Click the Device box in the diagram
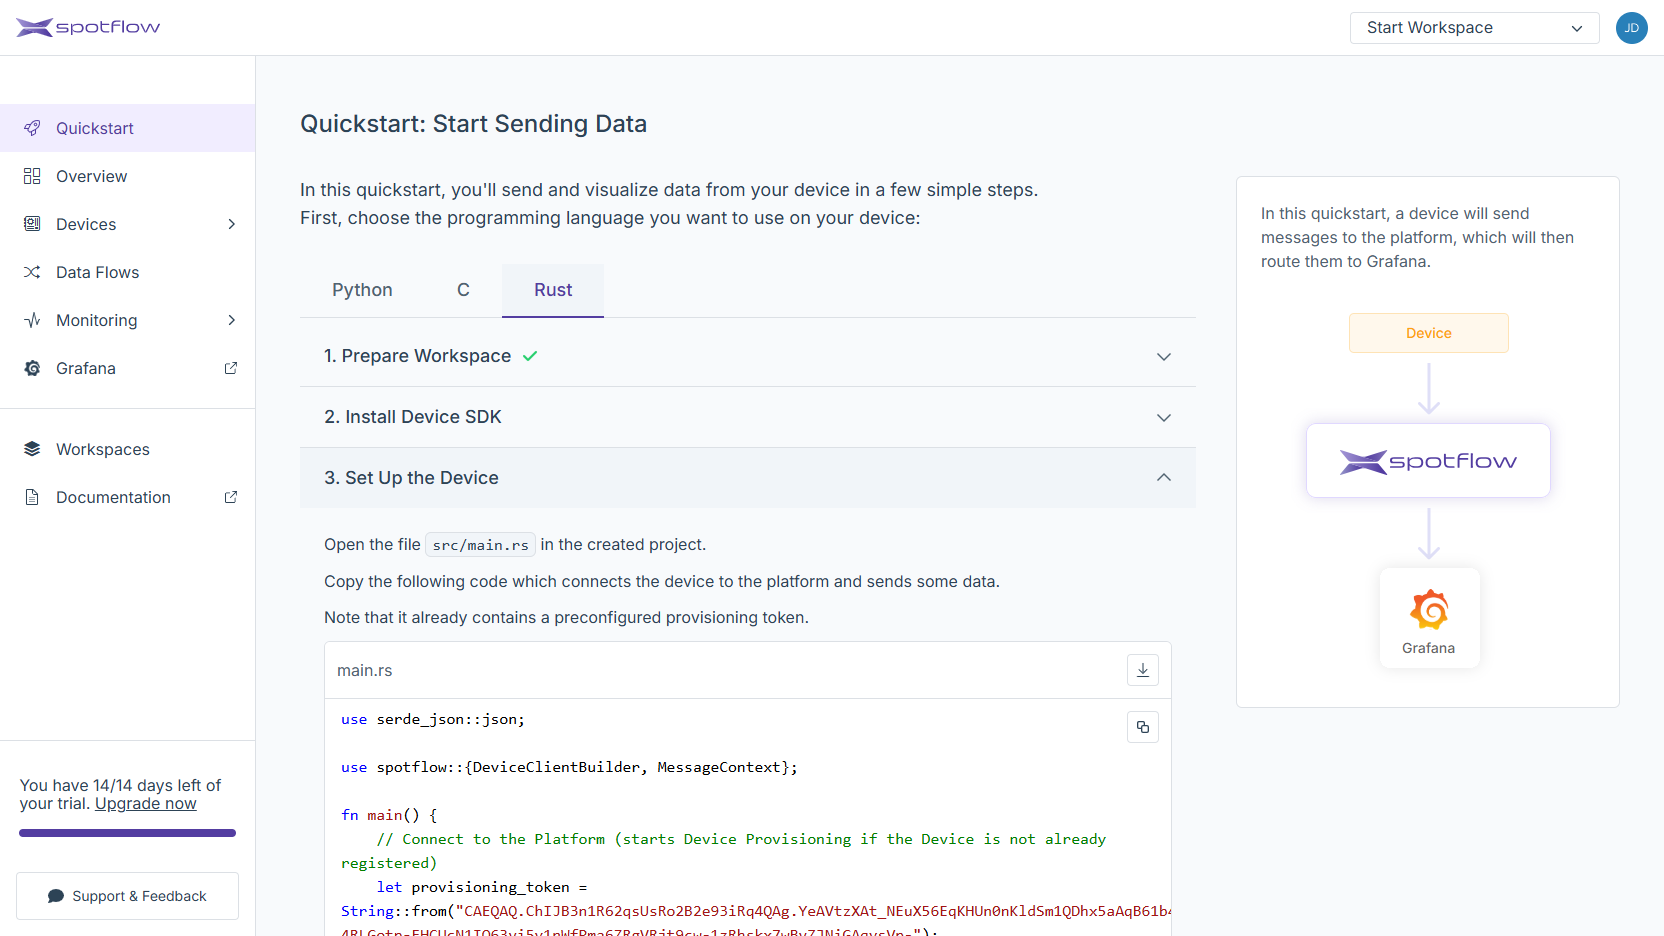This screenshot has width=1664, height=936. click(x=1428, y=333)
